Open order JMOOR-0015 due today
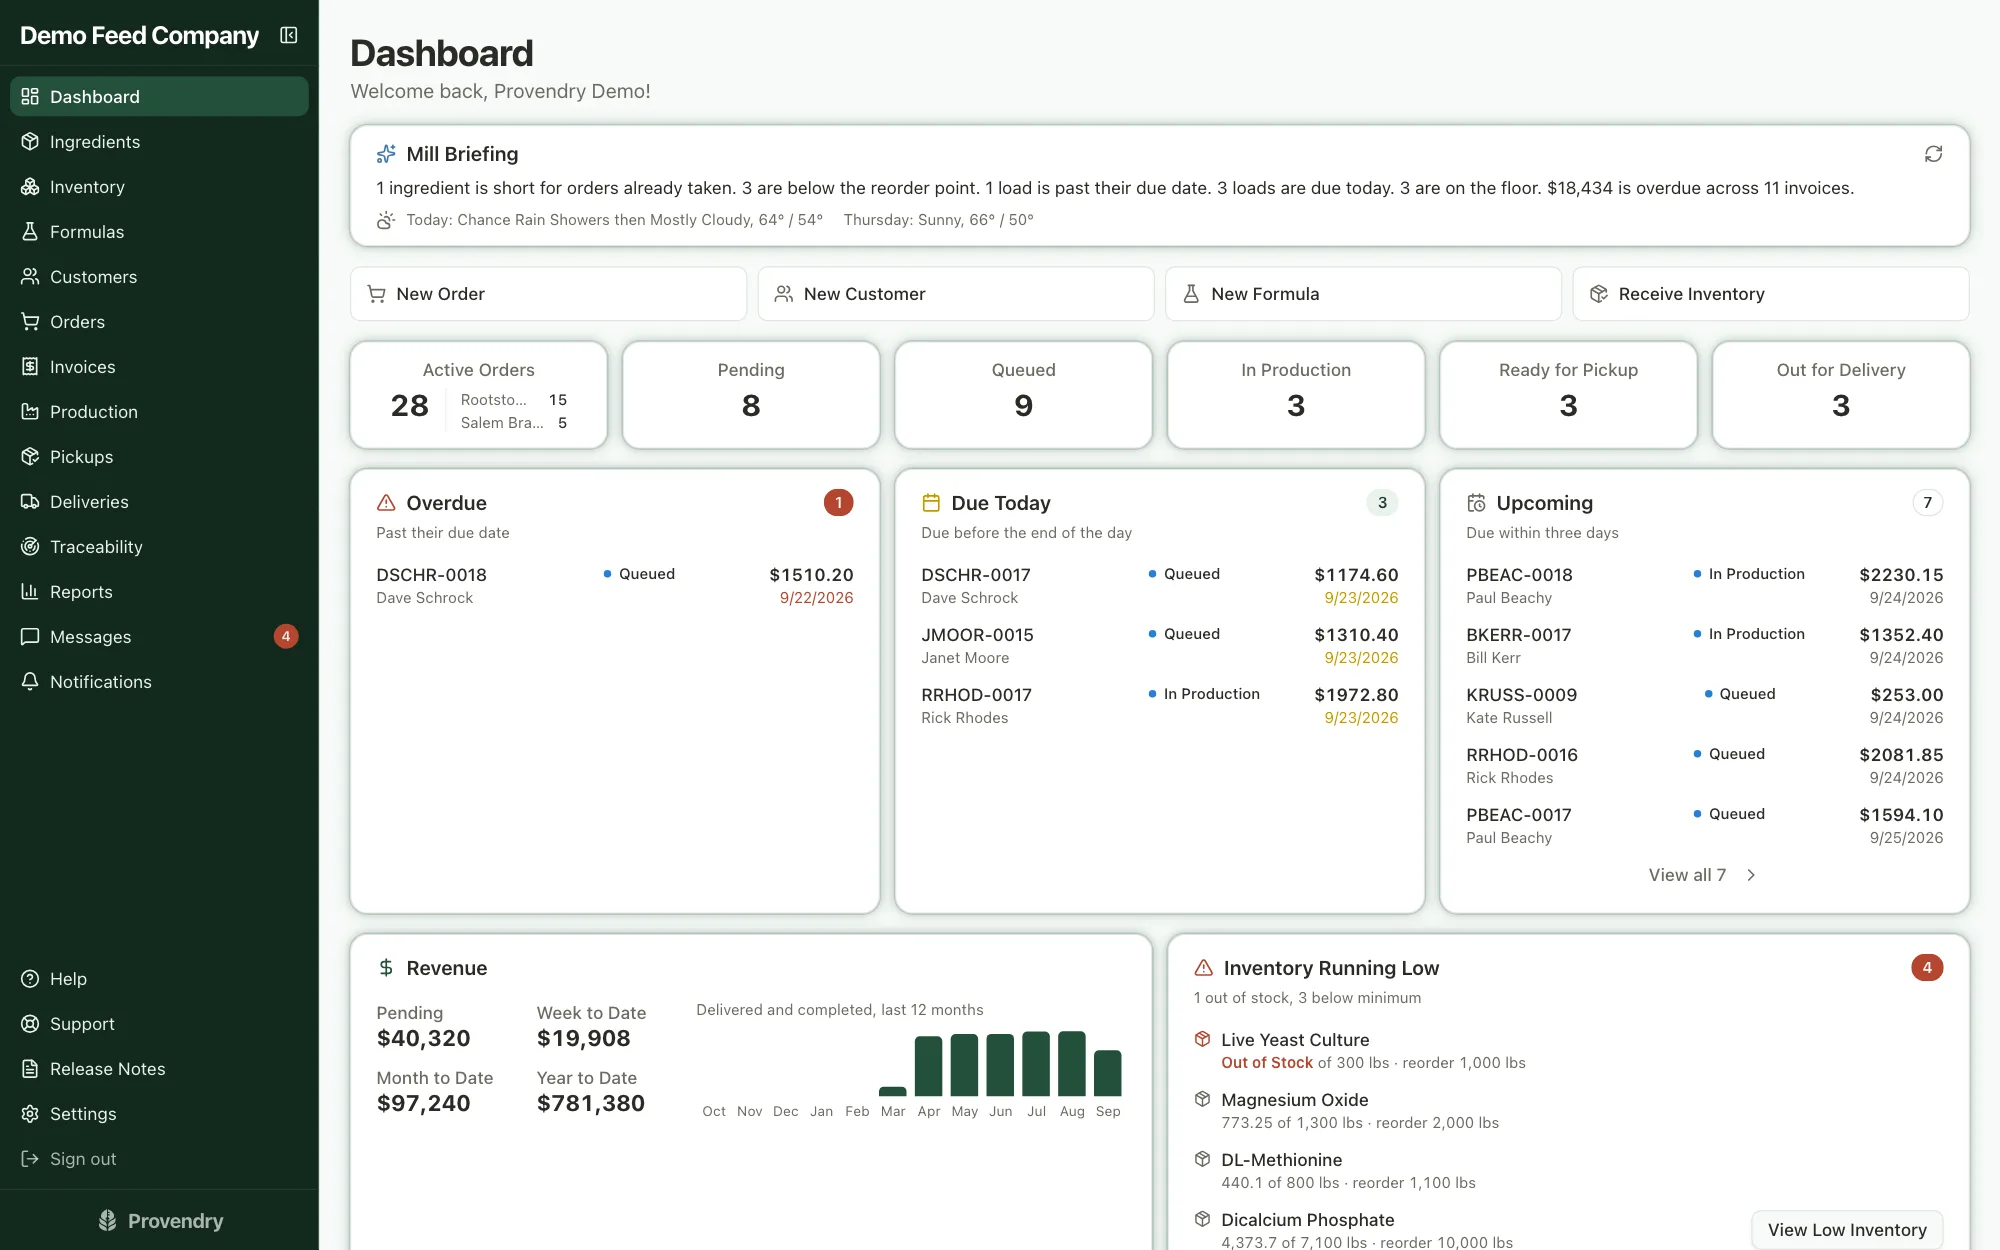2000x1250 pixels. pyautogui.click(x=1160, y=646)
